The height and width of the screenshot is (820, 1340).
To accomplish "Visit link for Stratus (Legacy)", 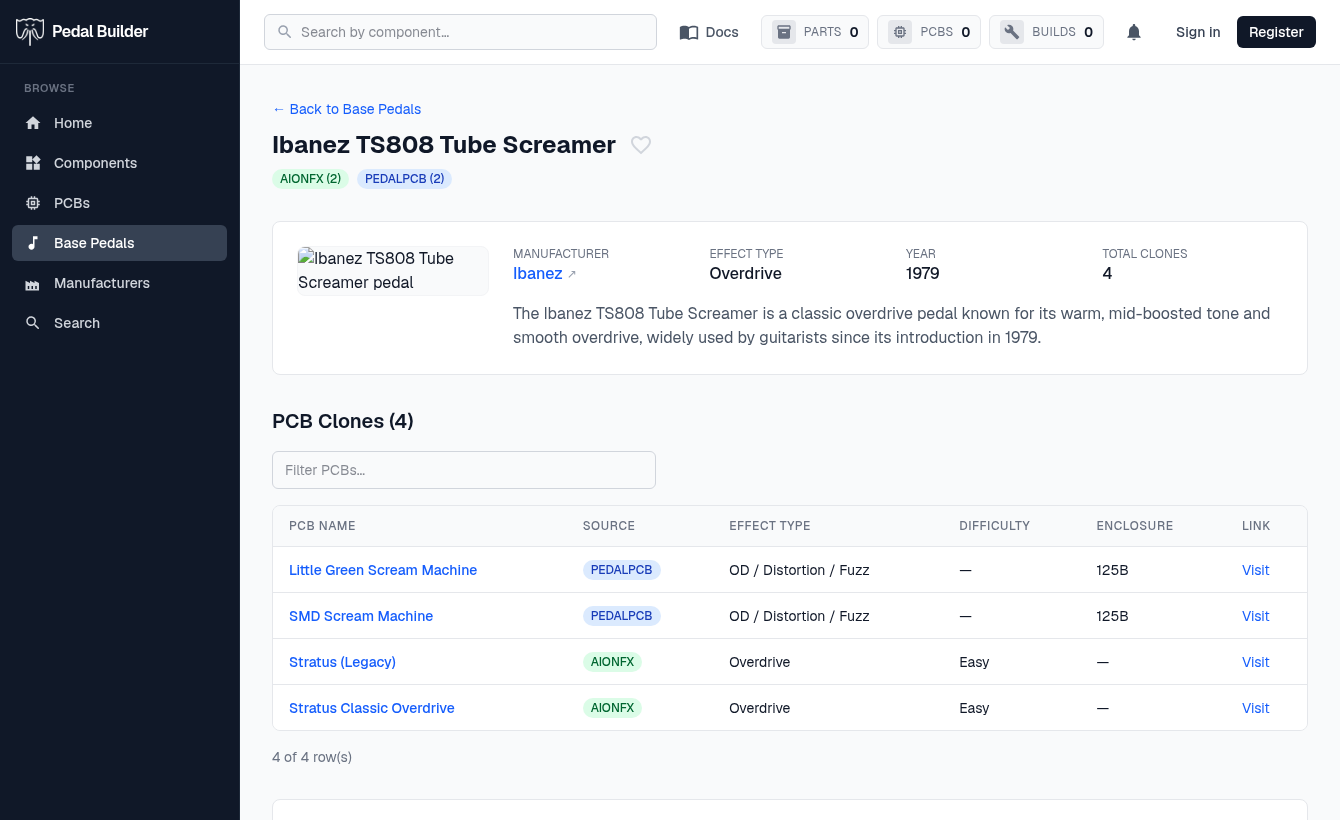I will 1255,662.
